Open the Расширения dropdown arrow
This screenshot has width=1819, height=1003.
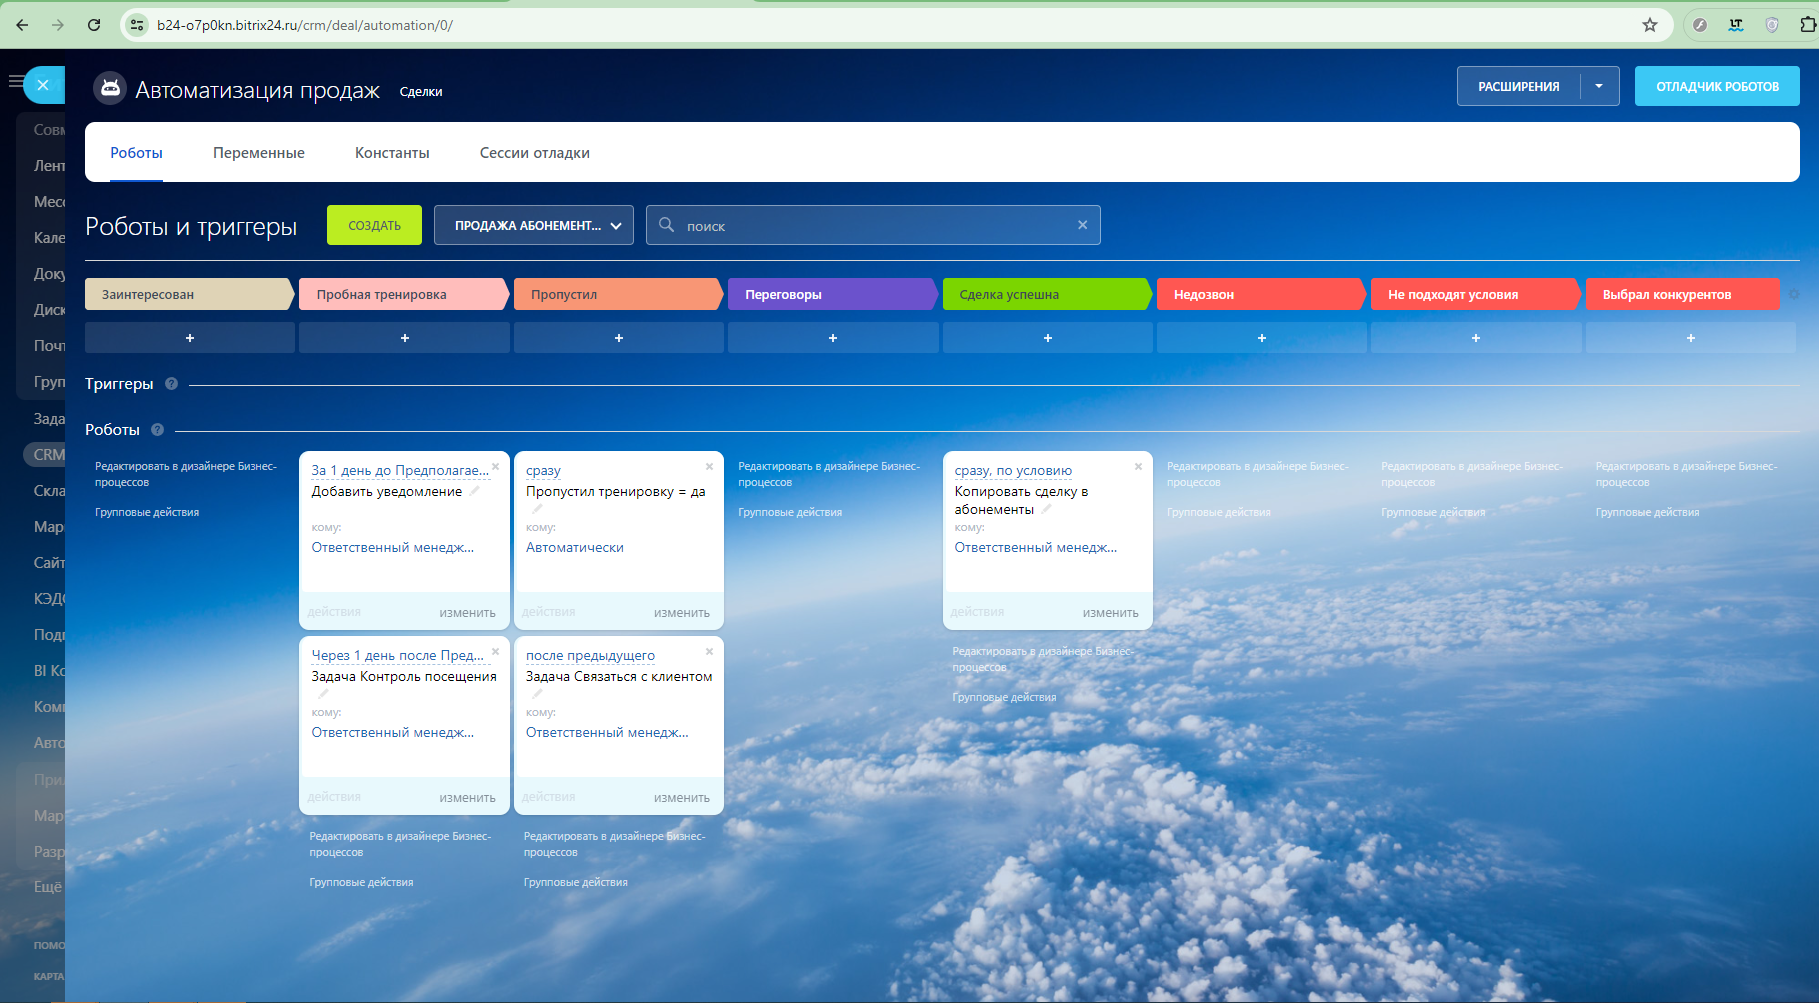pyautogui.click(x=1599, y=87)
